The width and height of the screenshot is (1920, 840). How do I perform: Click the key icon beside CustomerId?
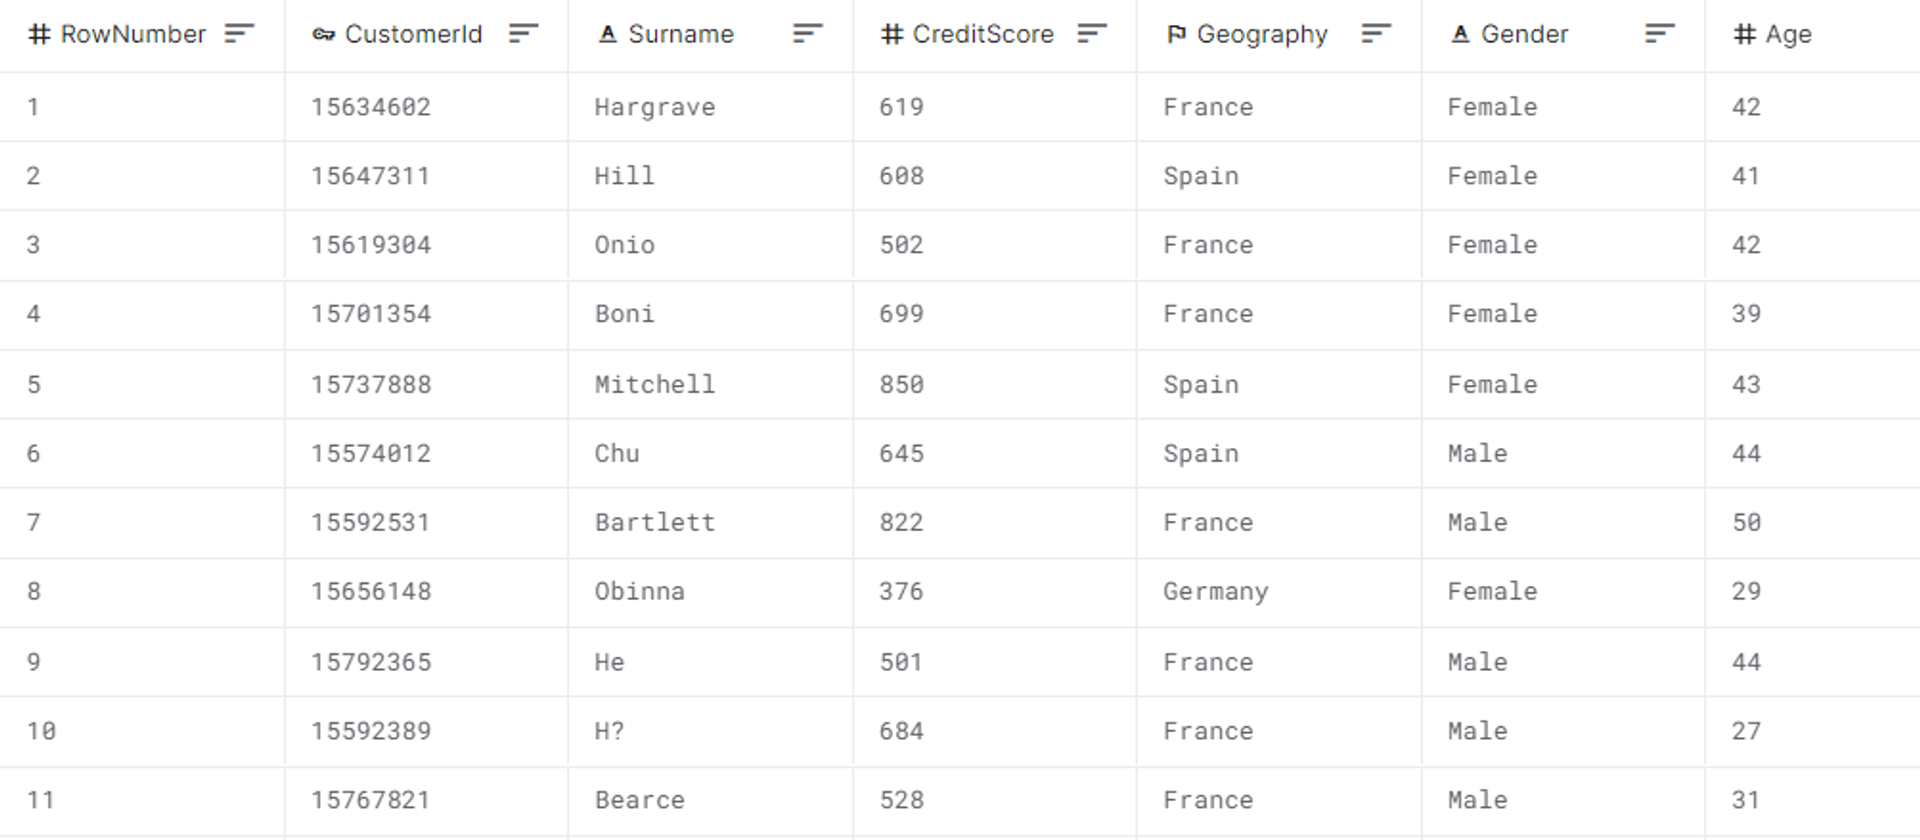click(322, 33)
